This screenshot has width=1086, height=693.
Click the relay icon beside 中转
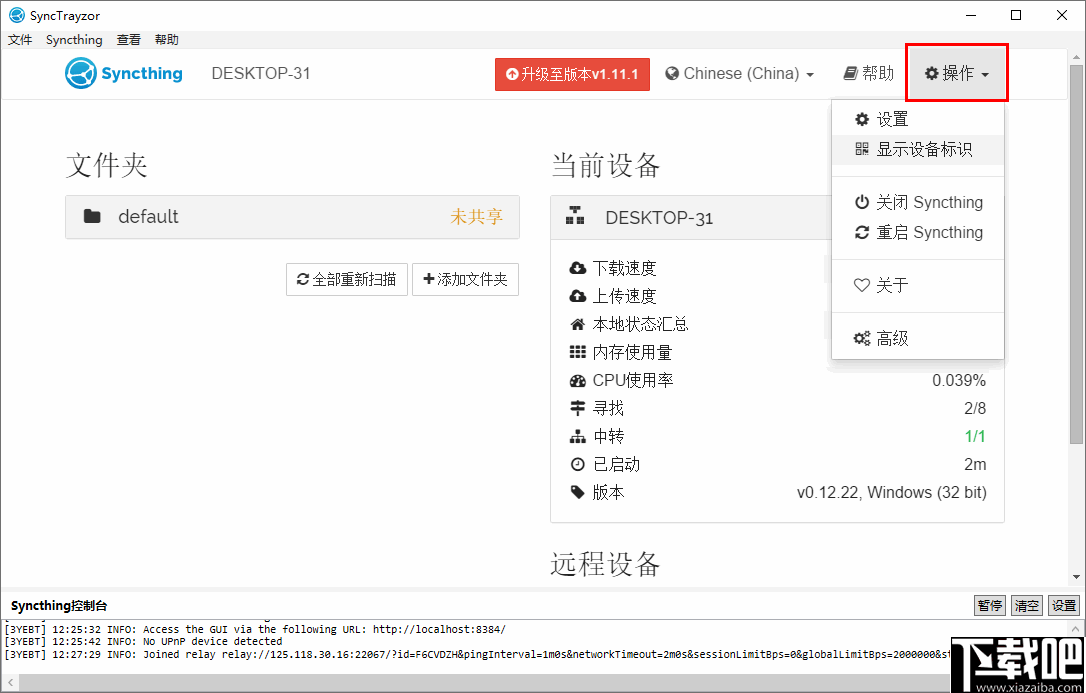(578, 435)
